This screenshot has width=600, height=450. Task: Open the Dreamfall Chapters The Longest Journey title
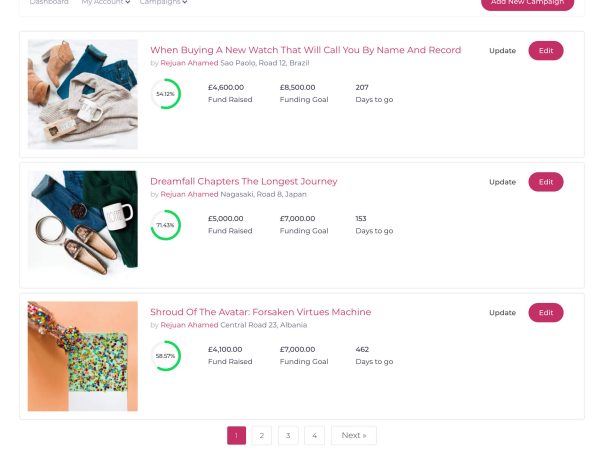[x=244, y=181]
